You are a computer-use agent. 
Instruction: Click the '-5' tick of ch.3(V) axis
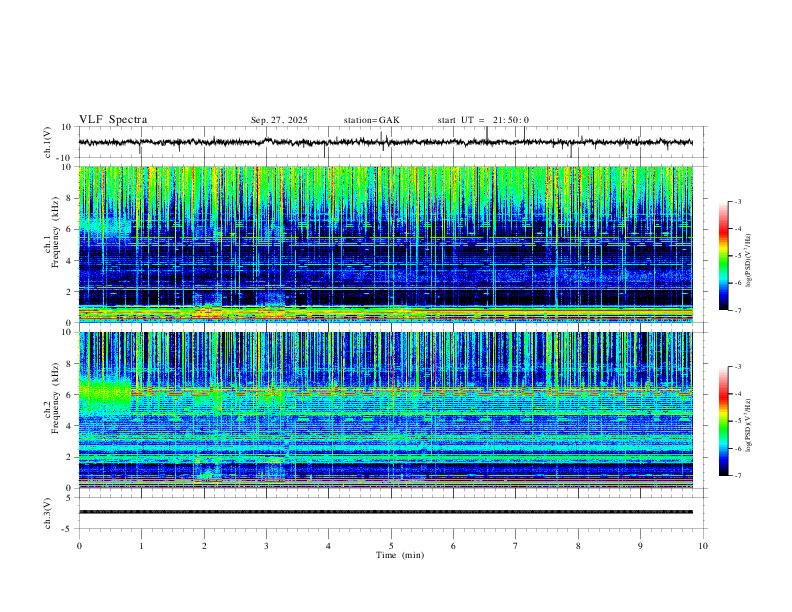(68, 529)
